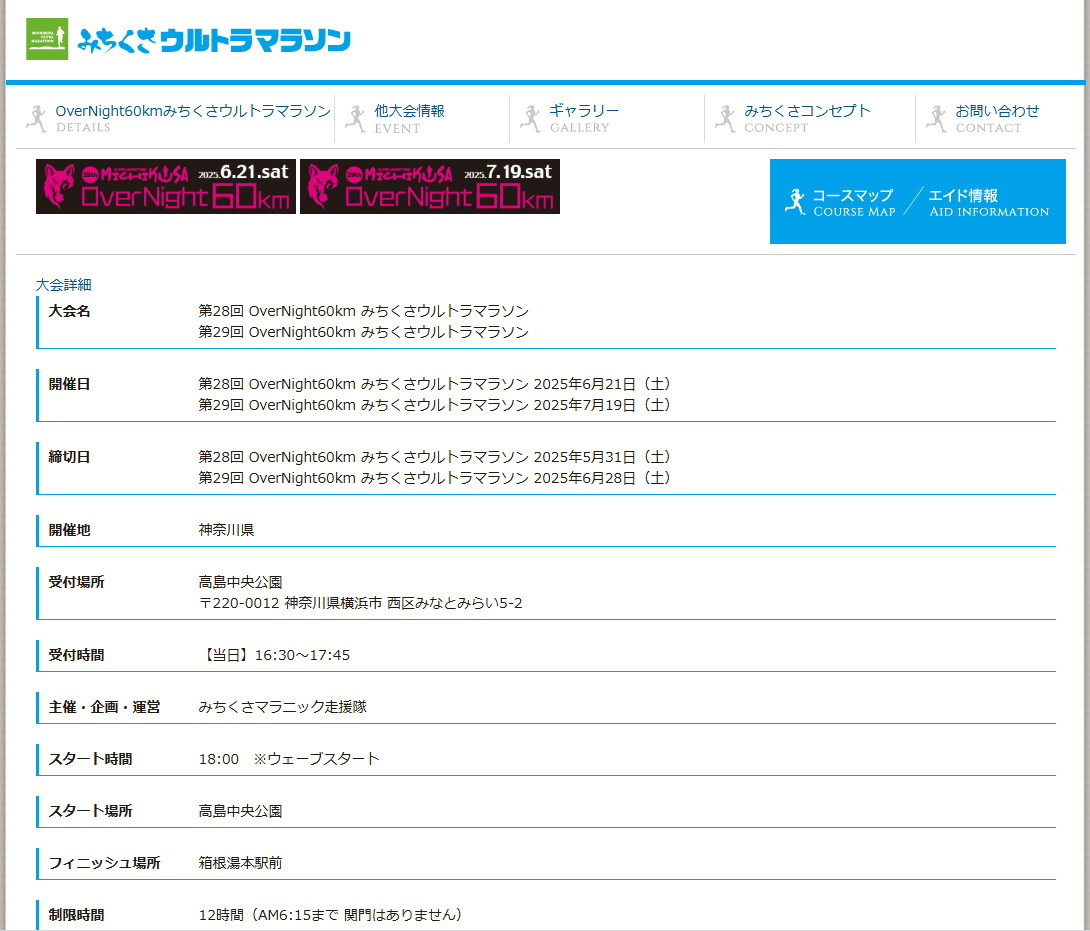Click finish location 箱根湯本駅前
This screenshot has height=931, width=1090.
pos(241,863)
